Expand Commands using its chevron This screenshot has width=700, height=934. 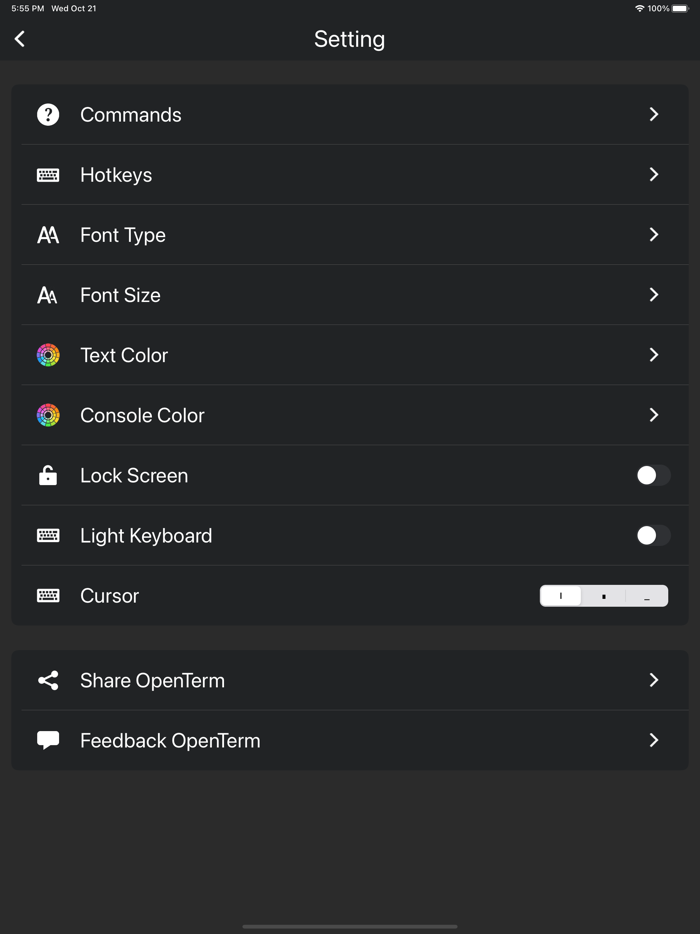tap(654, 115)
